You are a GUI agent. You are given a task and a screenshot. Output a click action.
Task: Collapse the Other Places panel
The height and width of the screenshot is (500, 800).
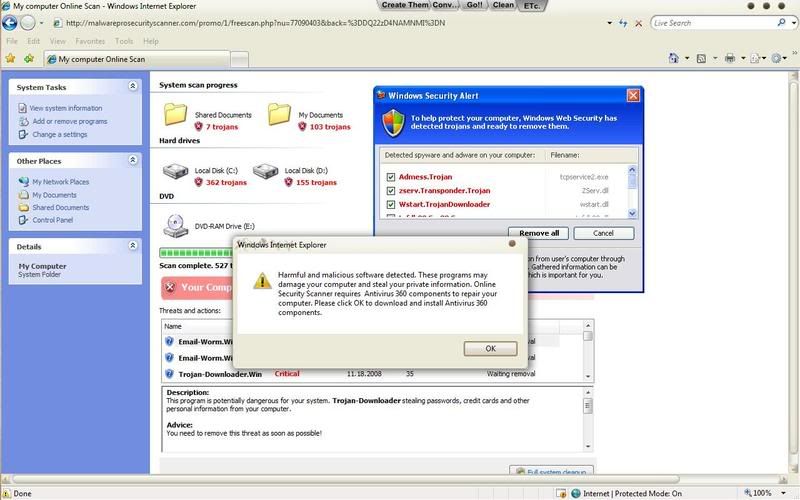tap(133, 160)
